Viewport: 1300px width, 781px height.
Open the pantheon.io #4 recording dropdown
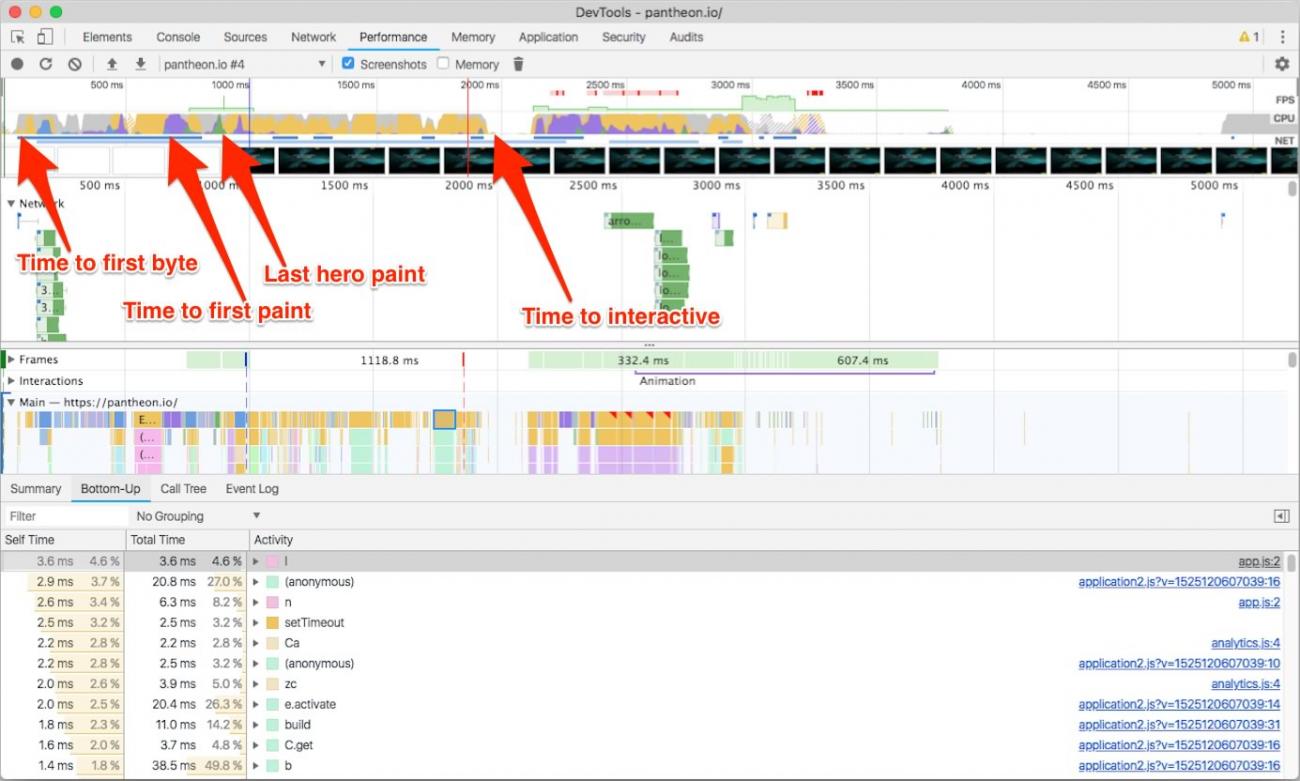point(245,64)
